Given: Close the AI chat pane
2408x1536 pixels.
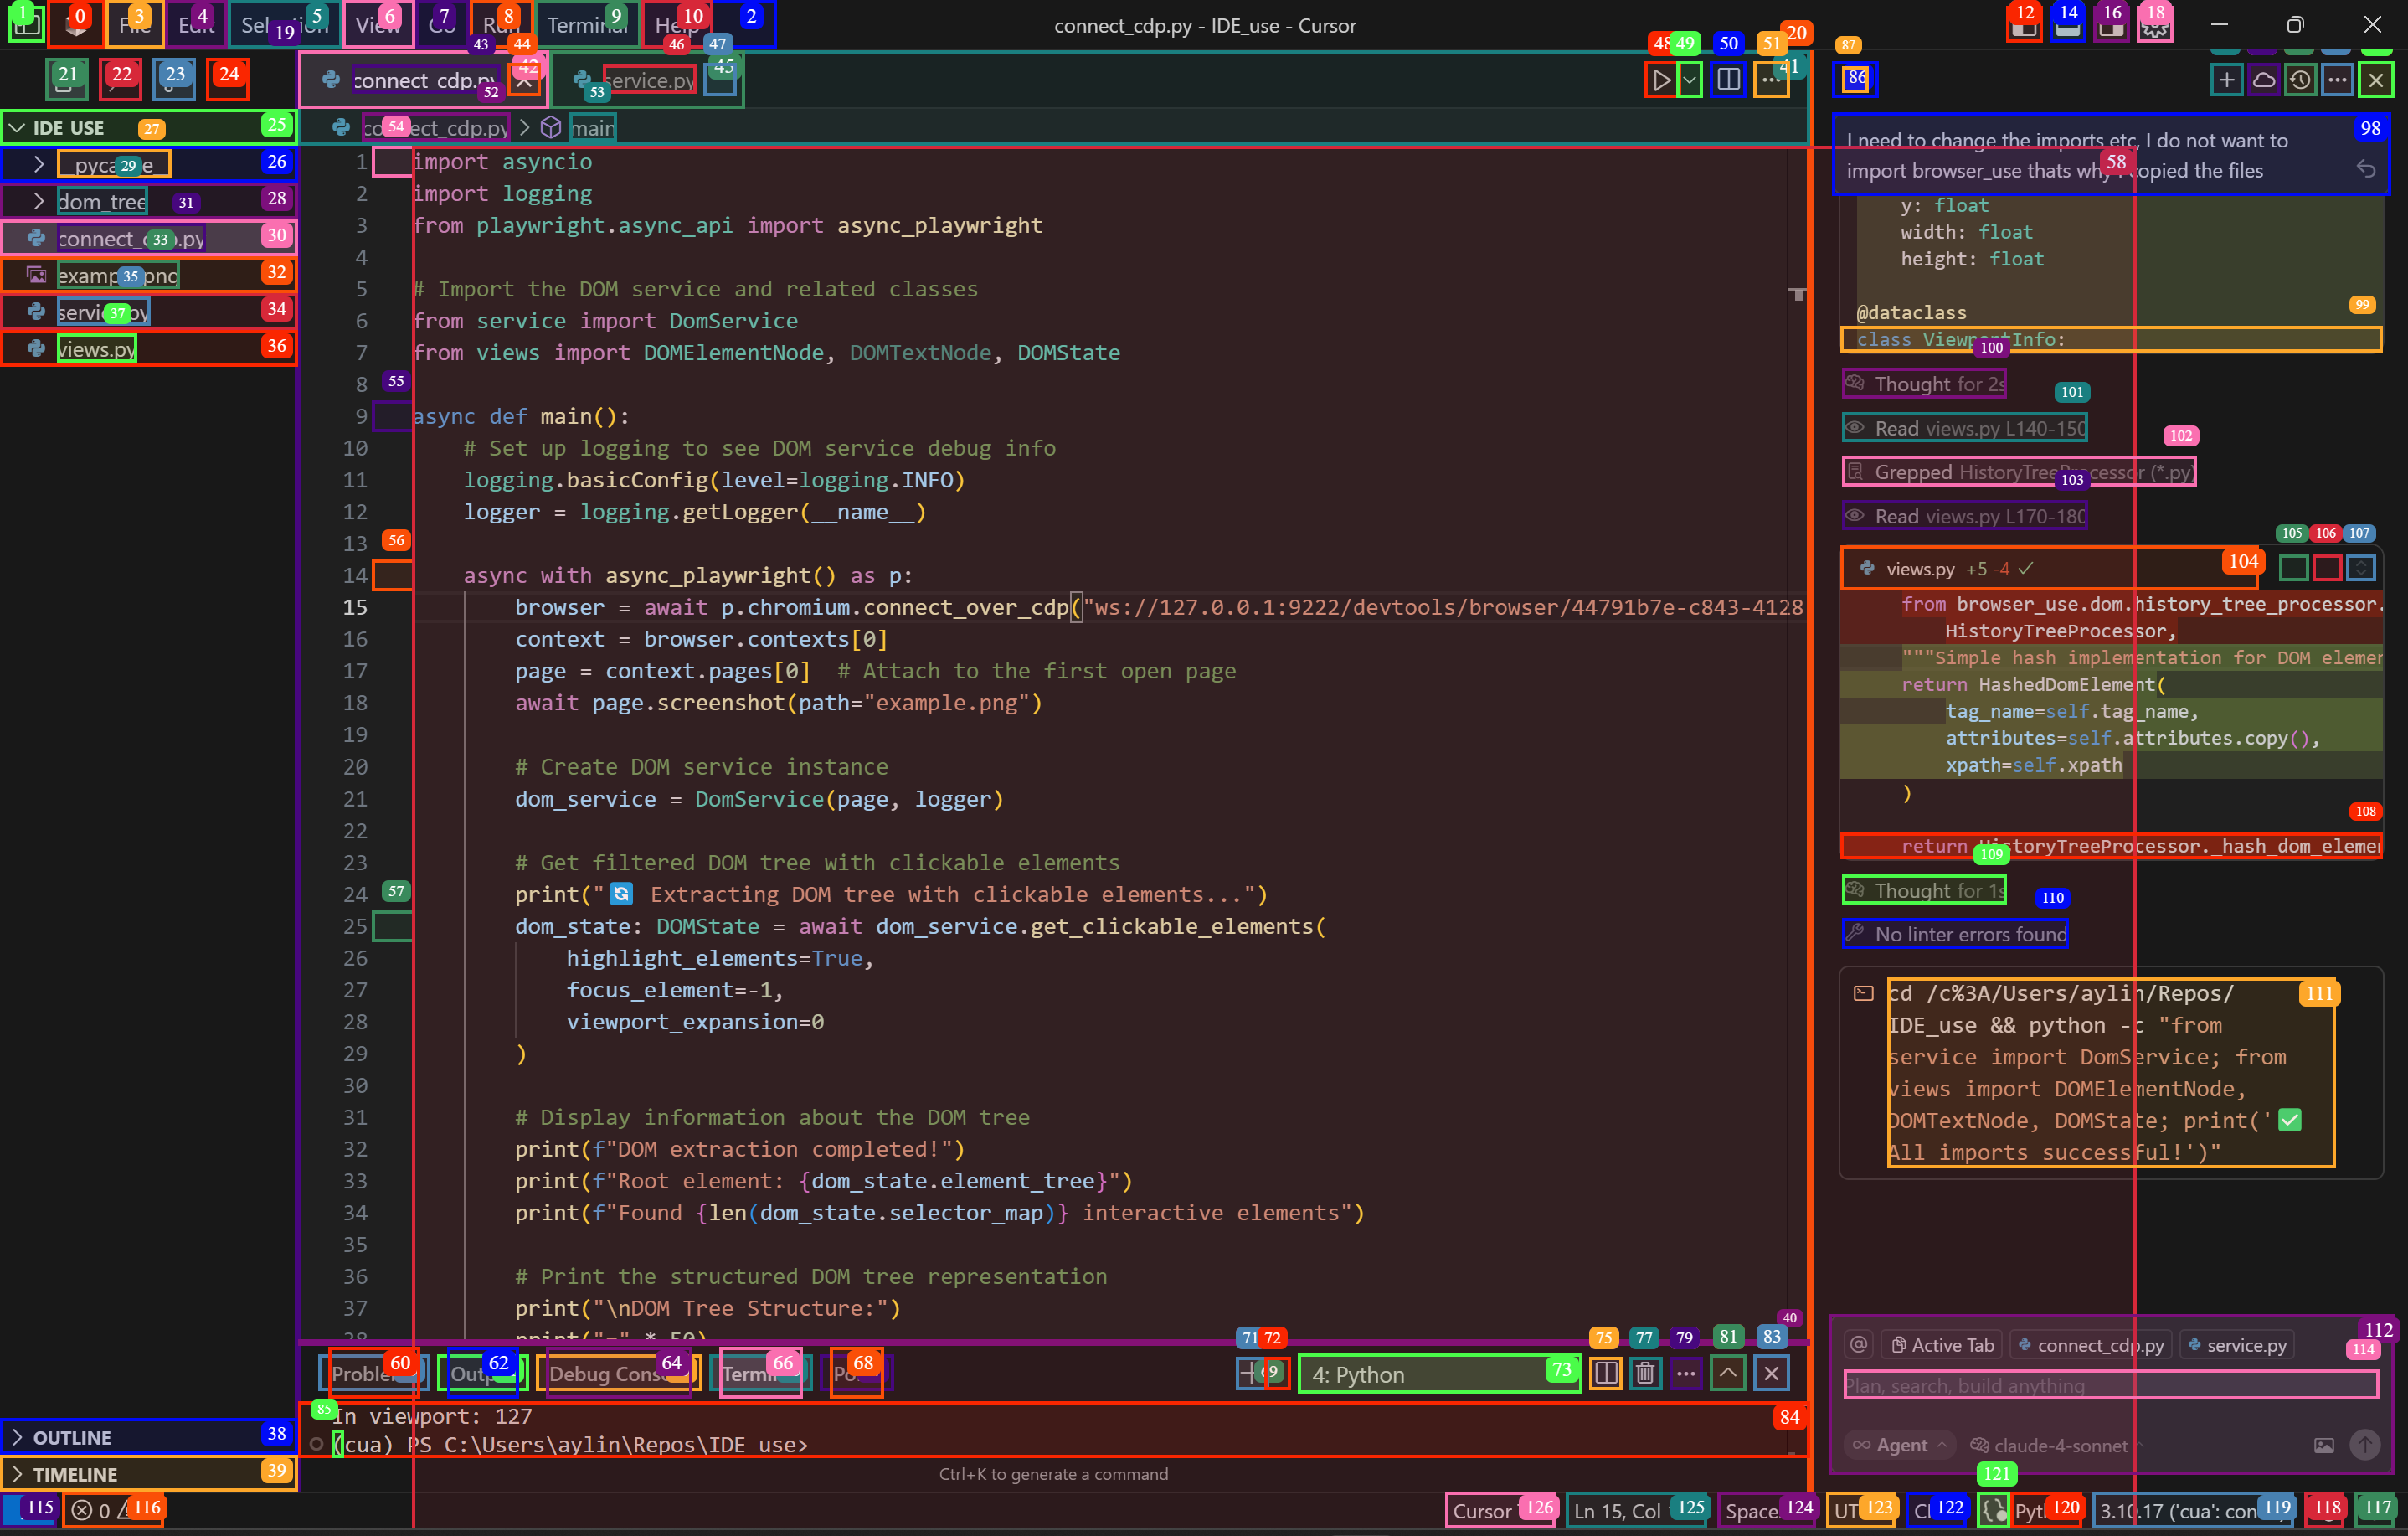Looking at the screenshot, I should point(2376,80).
